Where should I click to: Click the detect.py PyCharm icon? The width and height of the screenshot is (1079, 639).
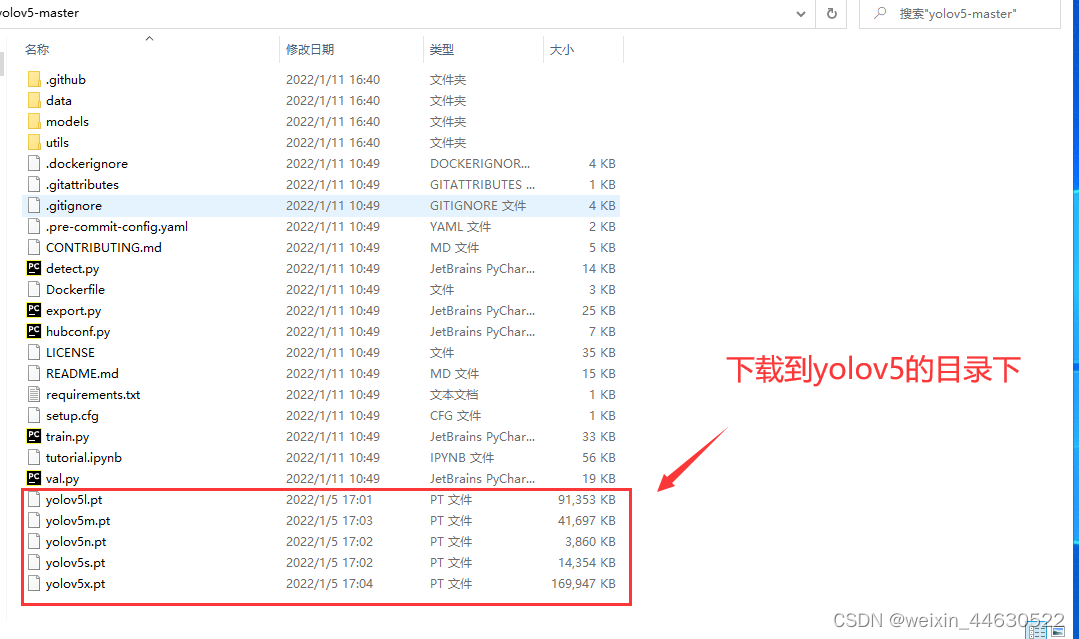click(x=34, y=268)
